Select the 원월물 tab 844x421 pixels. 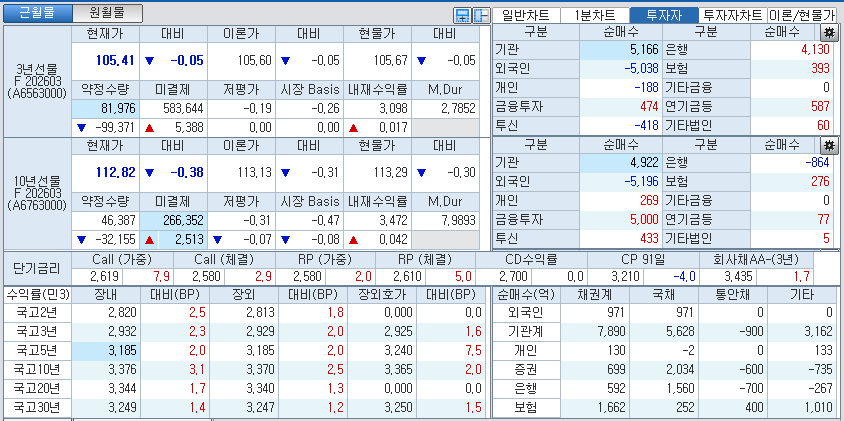107,13
